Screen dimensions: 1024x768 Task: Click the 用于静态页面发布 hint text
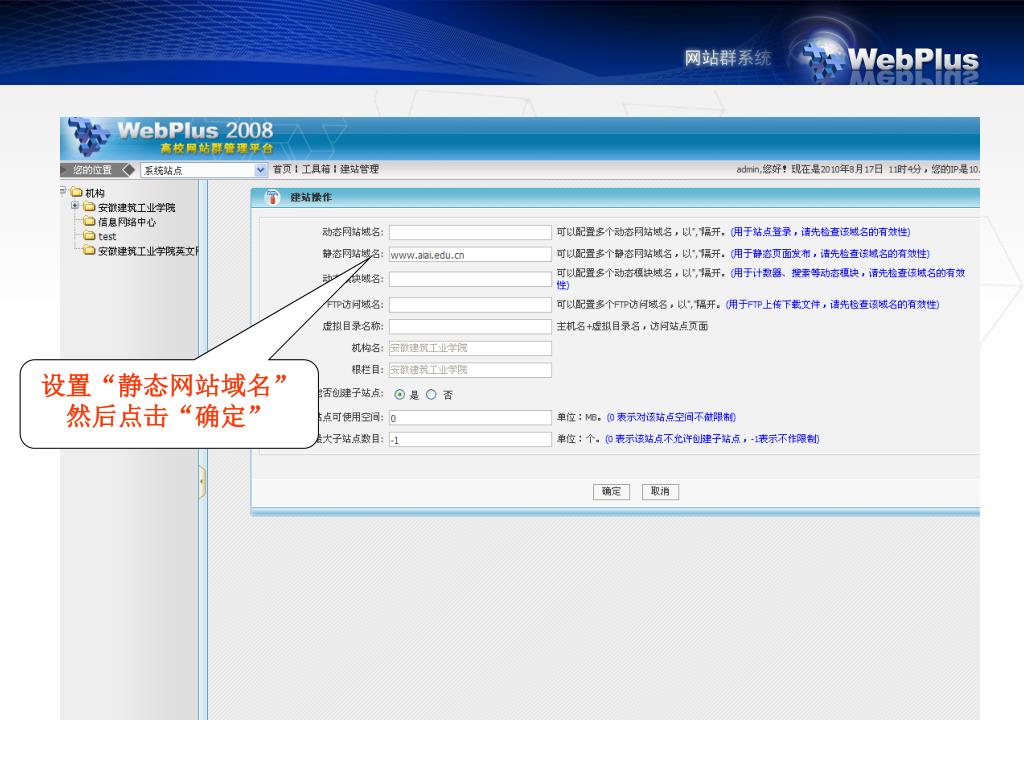829,253
